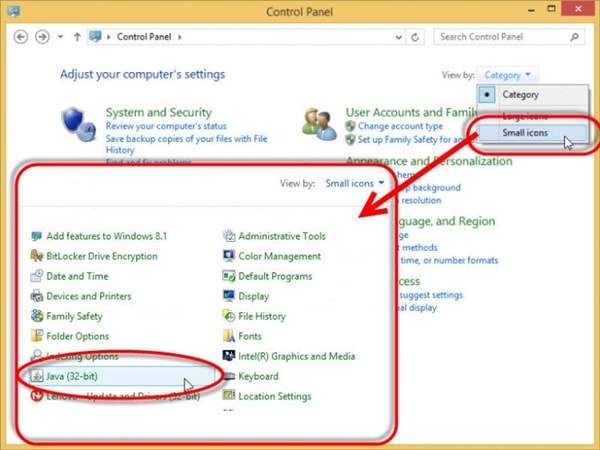Screen dimensions: 600x450
Task: Choose Small icons in the view menu
Action: (525, 133)
